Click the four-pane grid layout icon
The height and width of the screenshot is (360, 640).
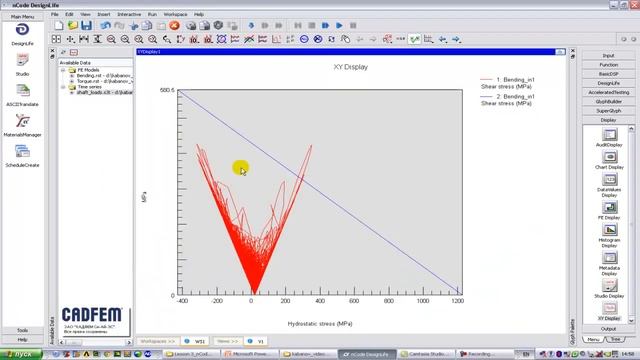coord(56,39)
